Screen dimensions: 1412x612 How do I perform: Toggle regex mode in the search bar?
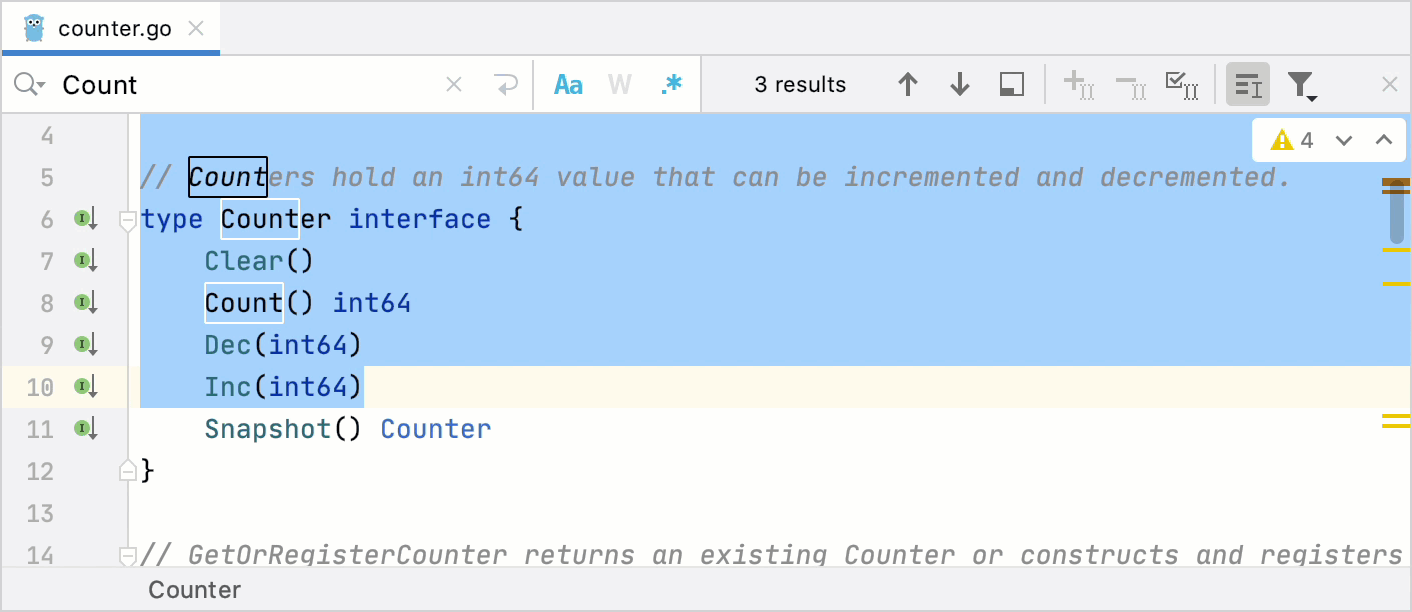pyautogui.click(x=671, y=84)
